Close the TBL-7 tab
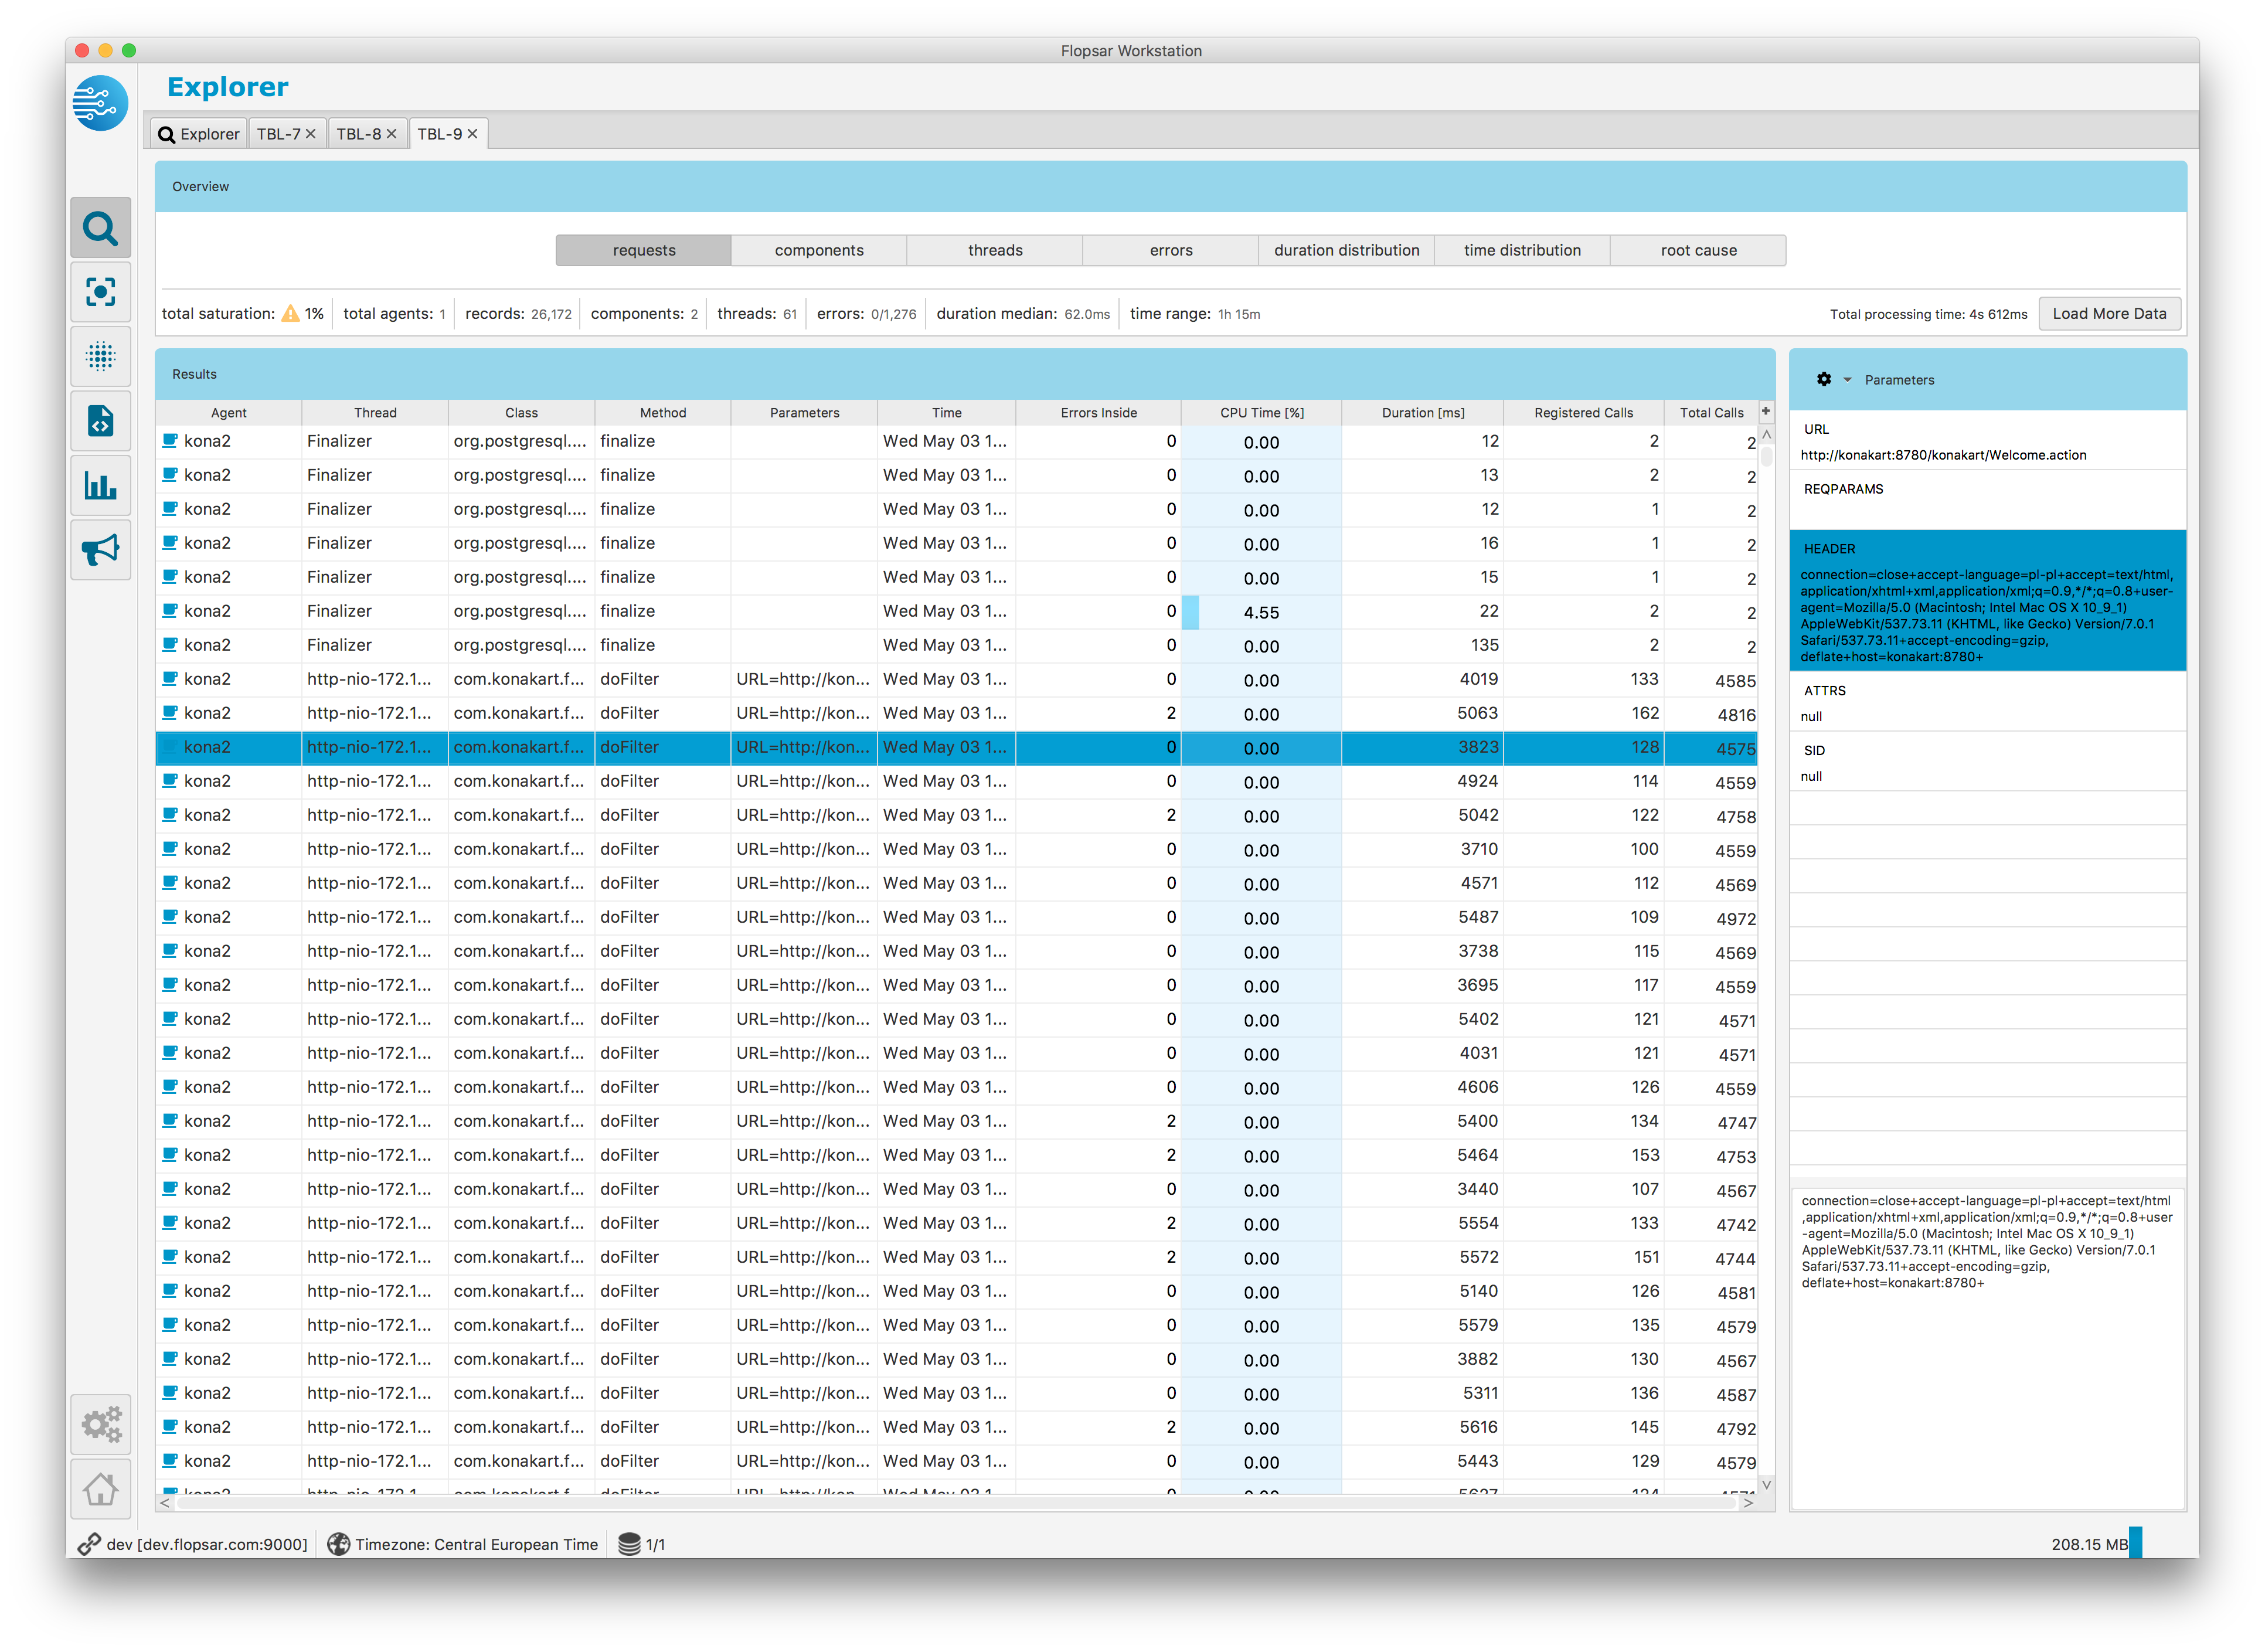The width and height of the screenshot is (2265, 1652). tap(311, 134)
